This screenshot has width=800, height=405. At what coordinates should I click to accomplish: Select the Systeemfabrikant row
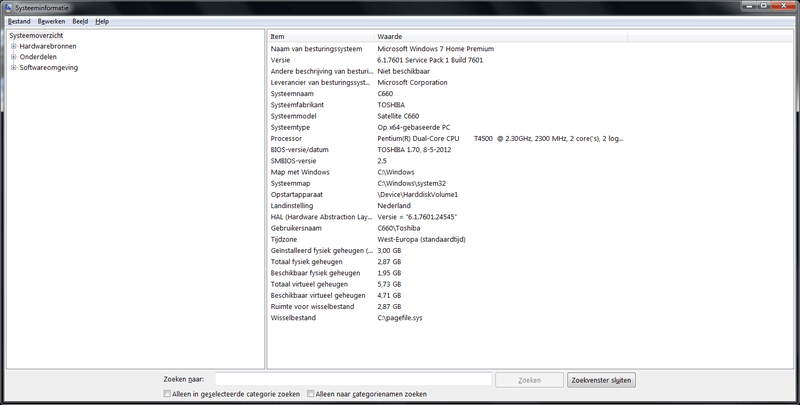tap(447, 105)
